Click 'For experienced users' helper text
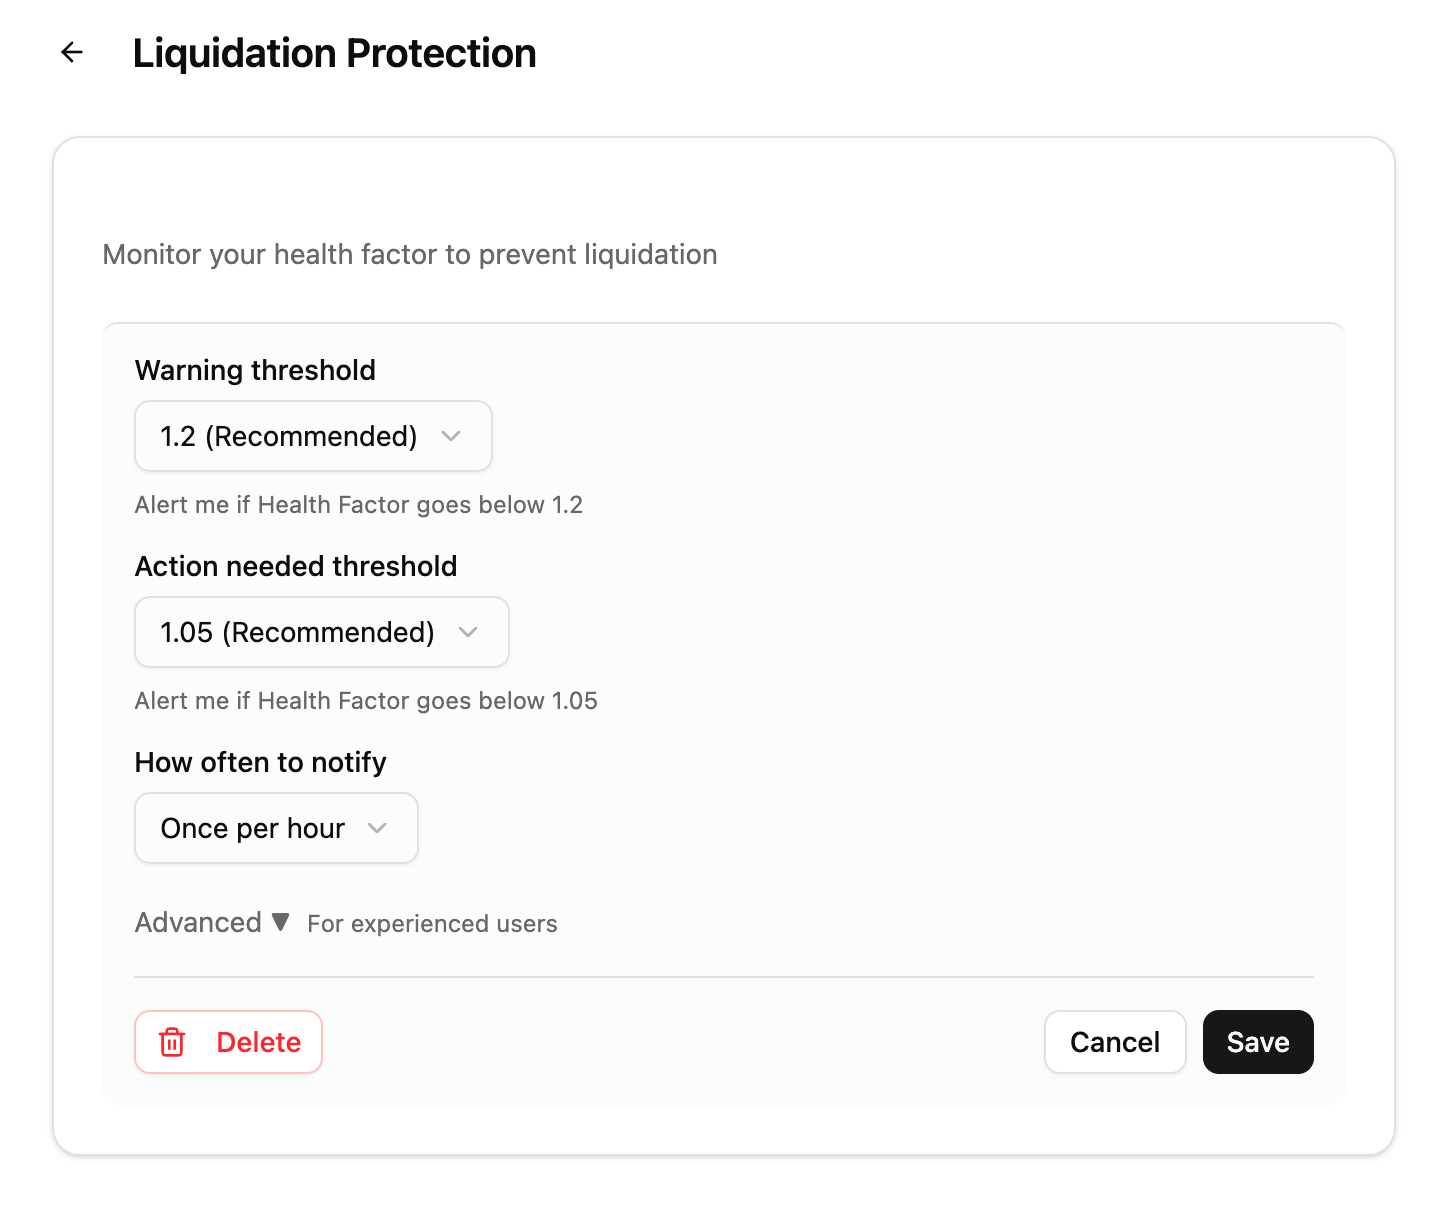 (x=432, y=923)
